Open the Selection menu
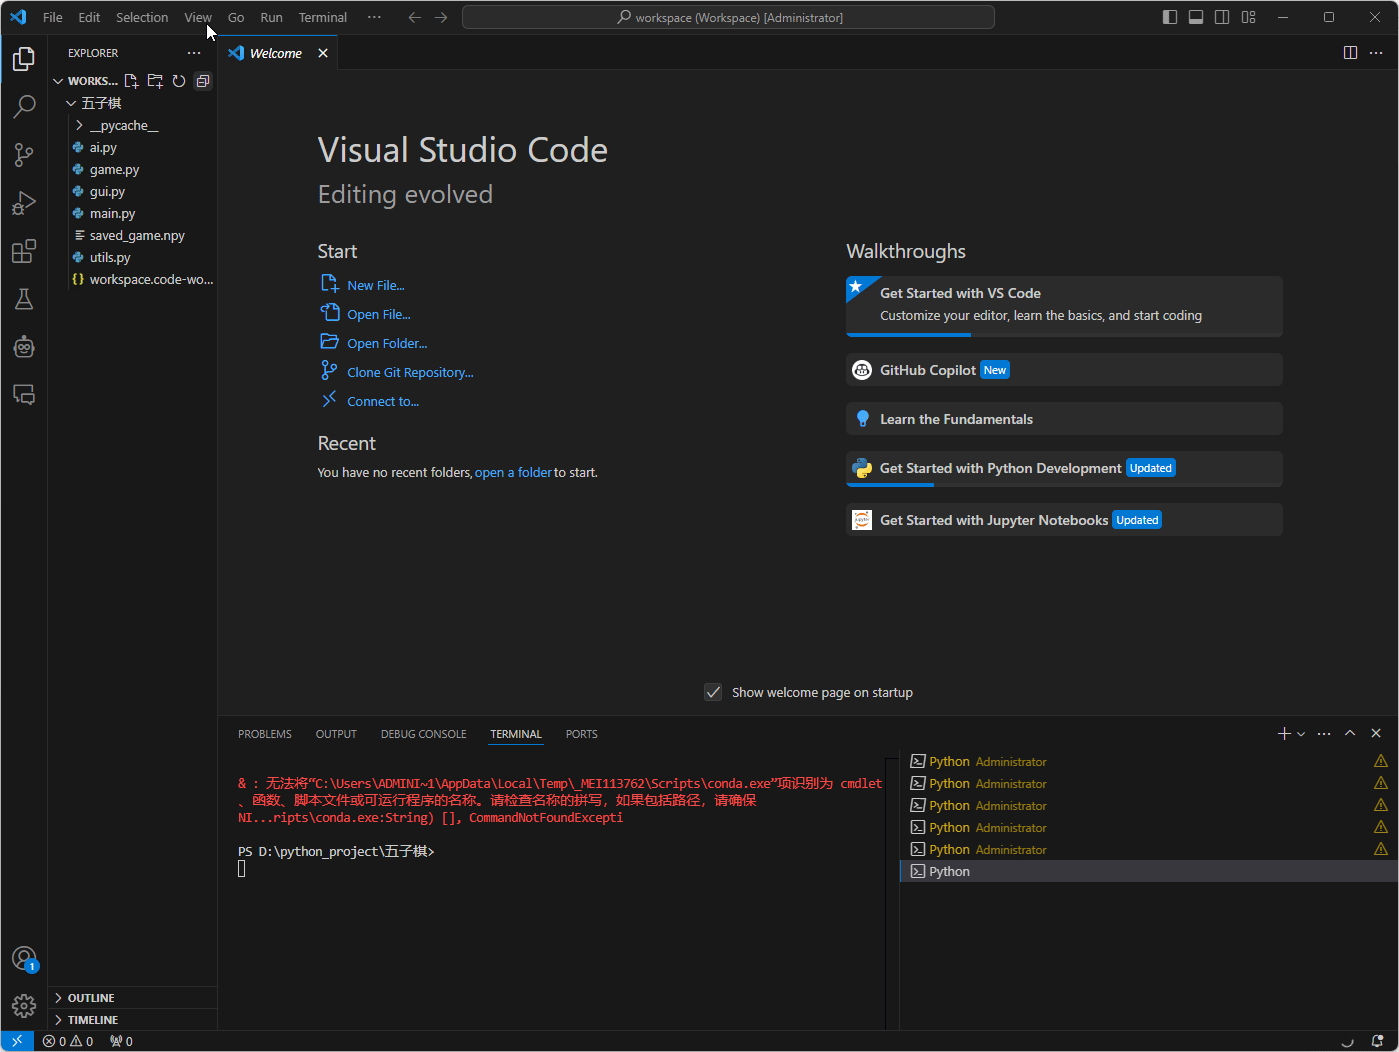 (142, 17)
